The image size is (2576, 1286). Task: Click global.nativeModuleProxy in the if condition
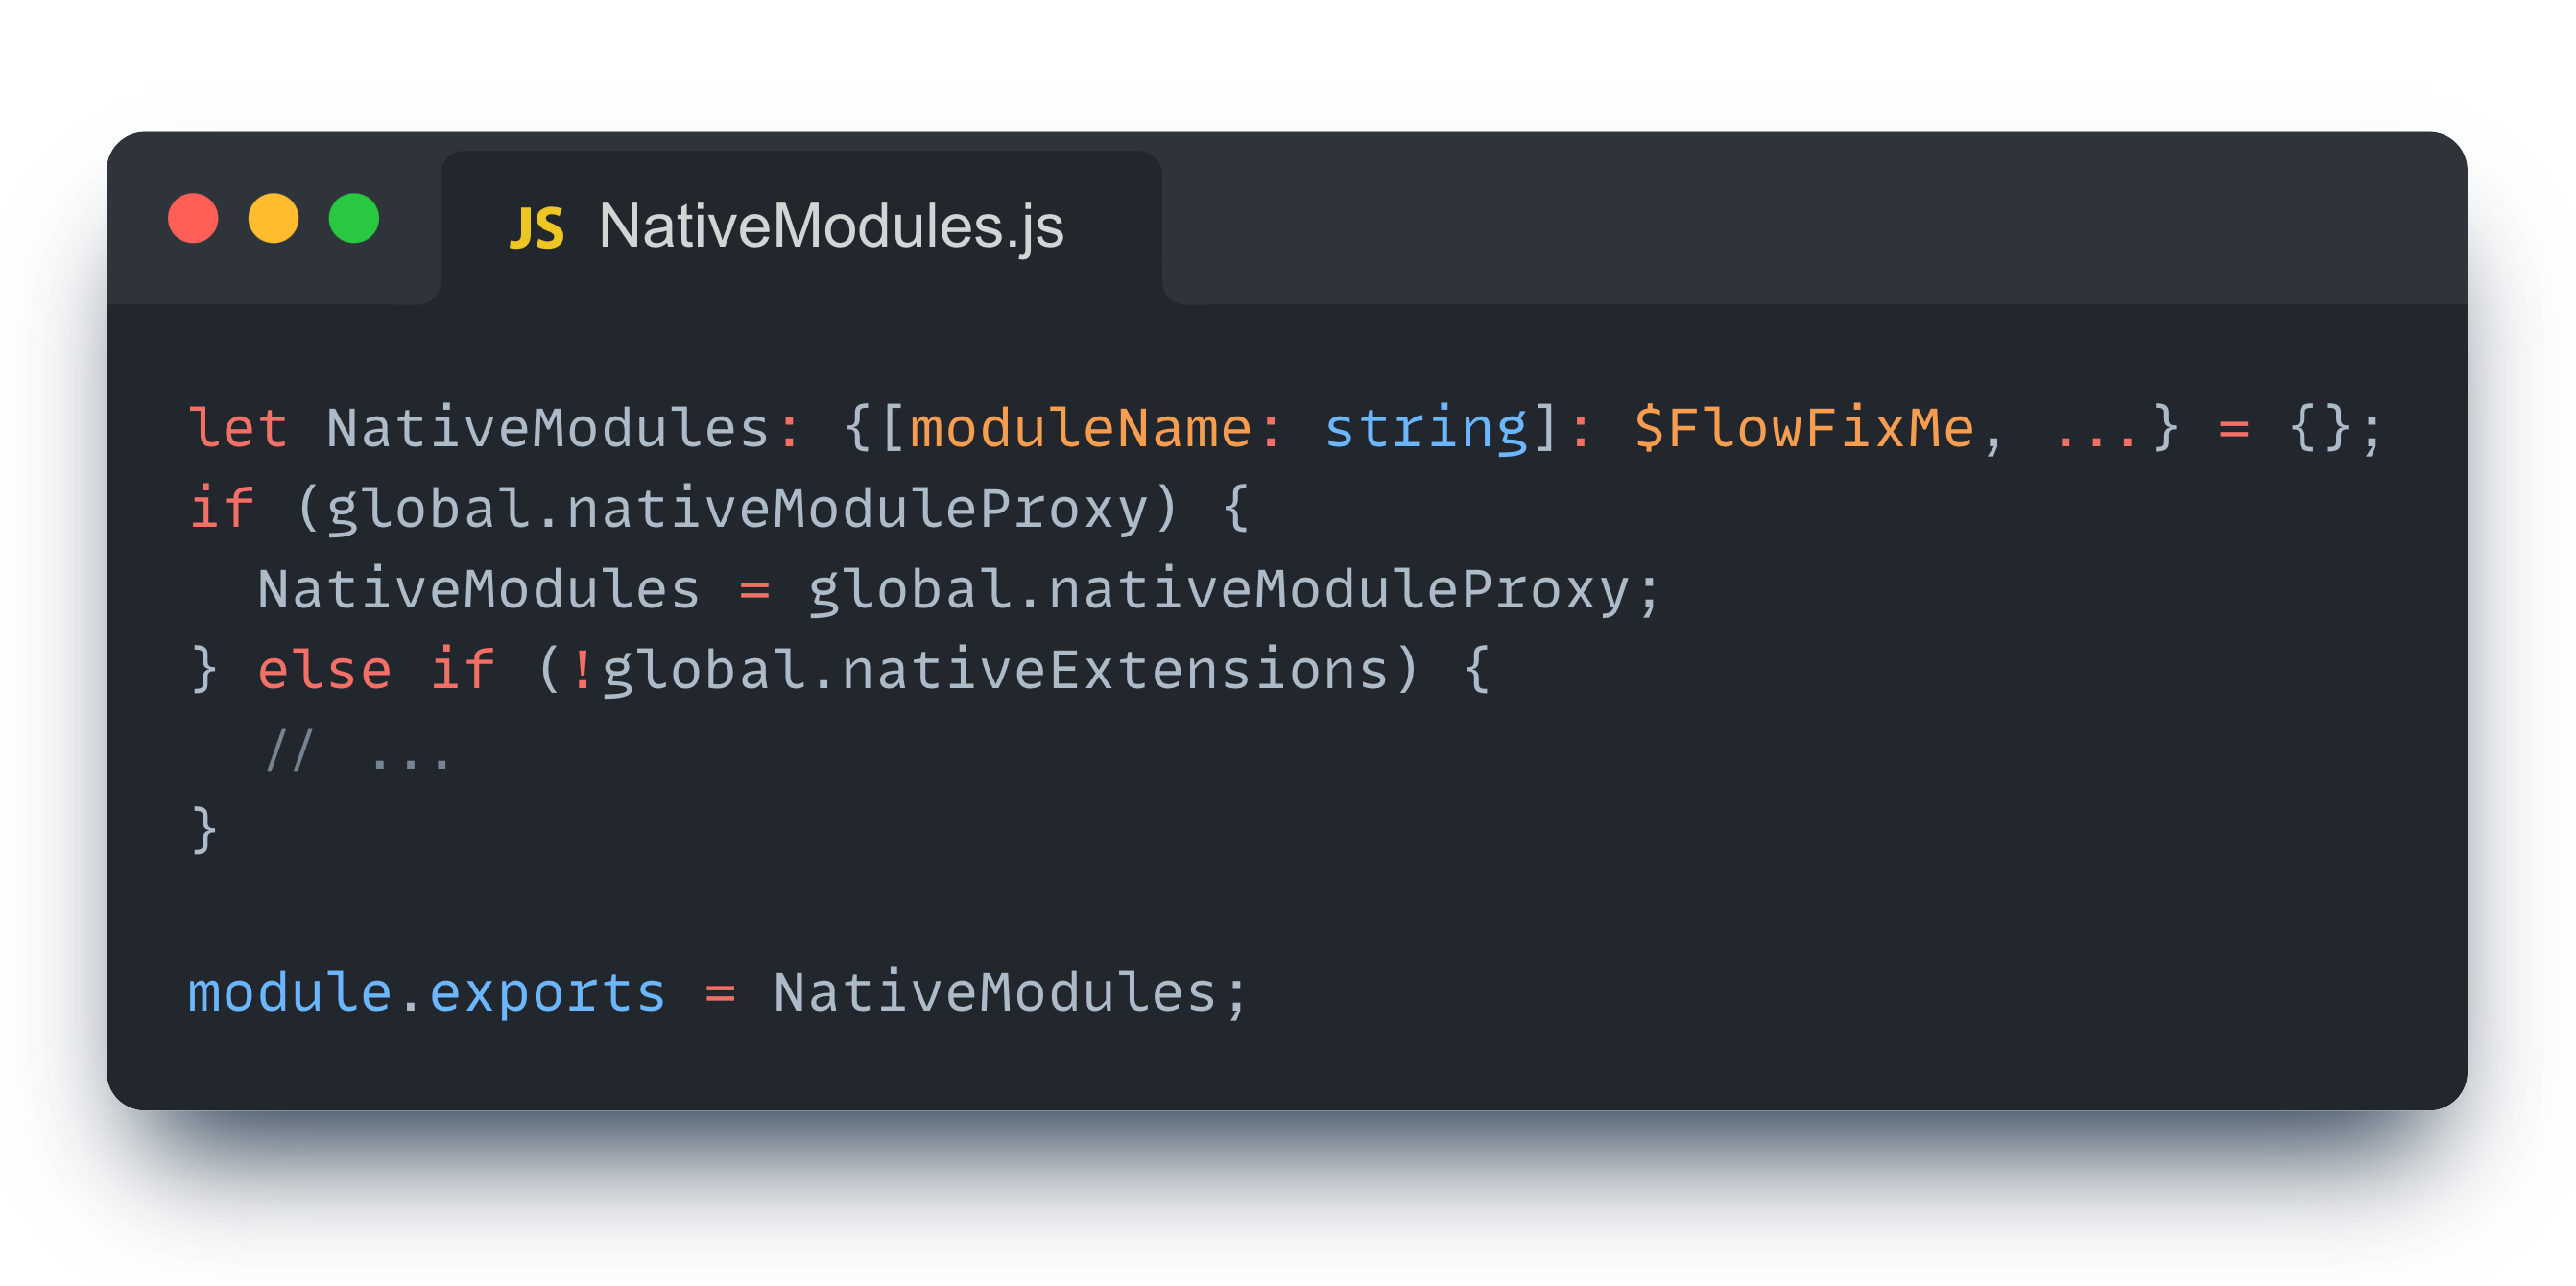(x=737, y=509)
